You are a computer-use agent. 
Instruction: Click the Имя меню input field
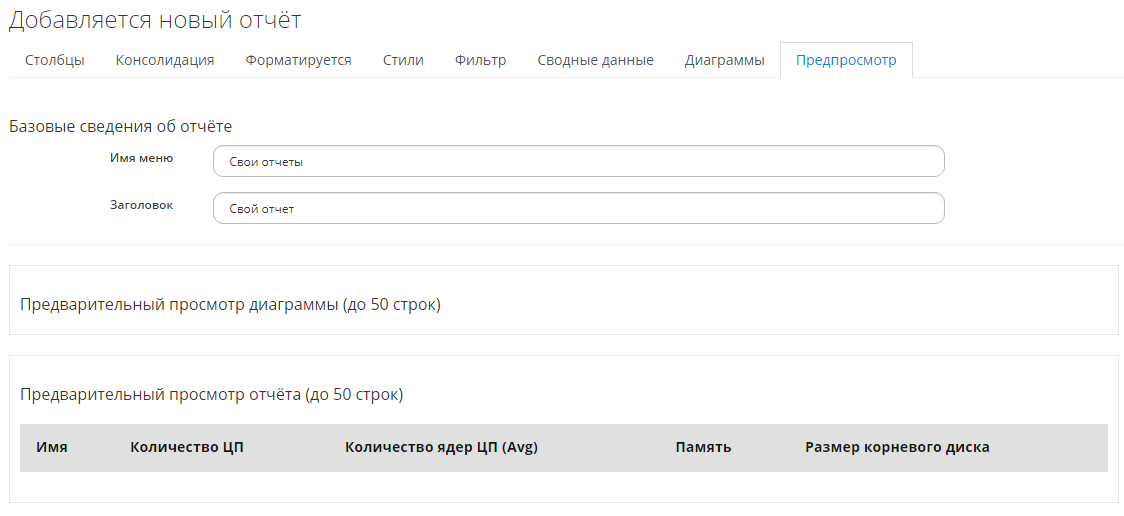[x=578, y=161]
